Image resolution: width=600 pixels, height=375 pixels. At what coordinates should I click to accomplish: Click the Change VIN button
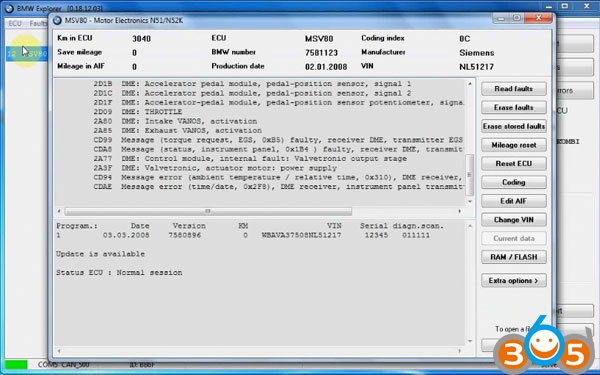tap(514, 220)
